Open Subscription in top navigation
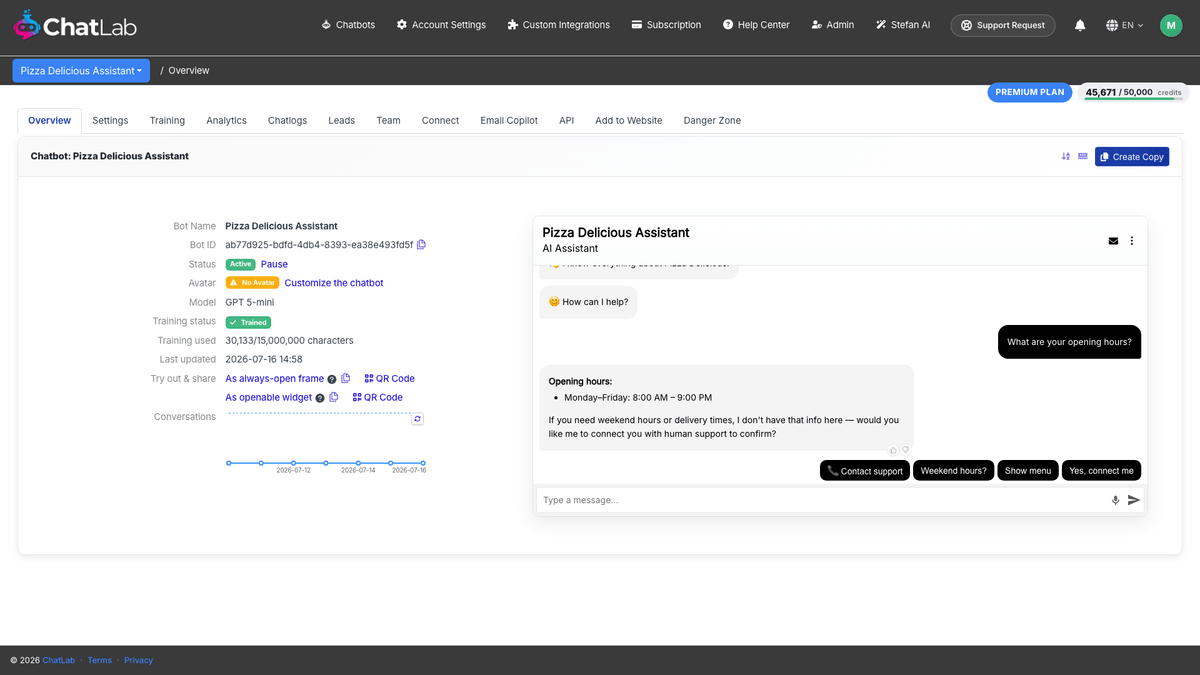The image size is (1200, 675). pyautogui.click(x=666, y=25)
